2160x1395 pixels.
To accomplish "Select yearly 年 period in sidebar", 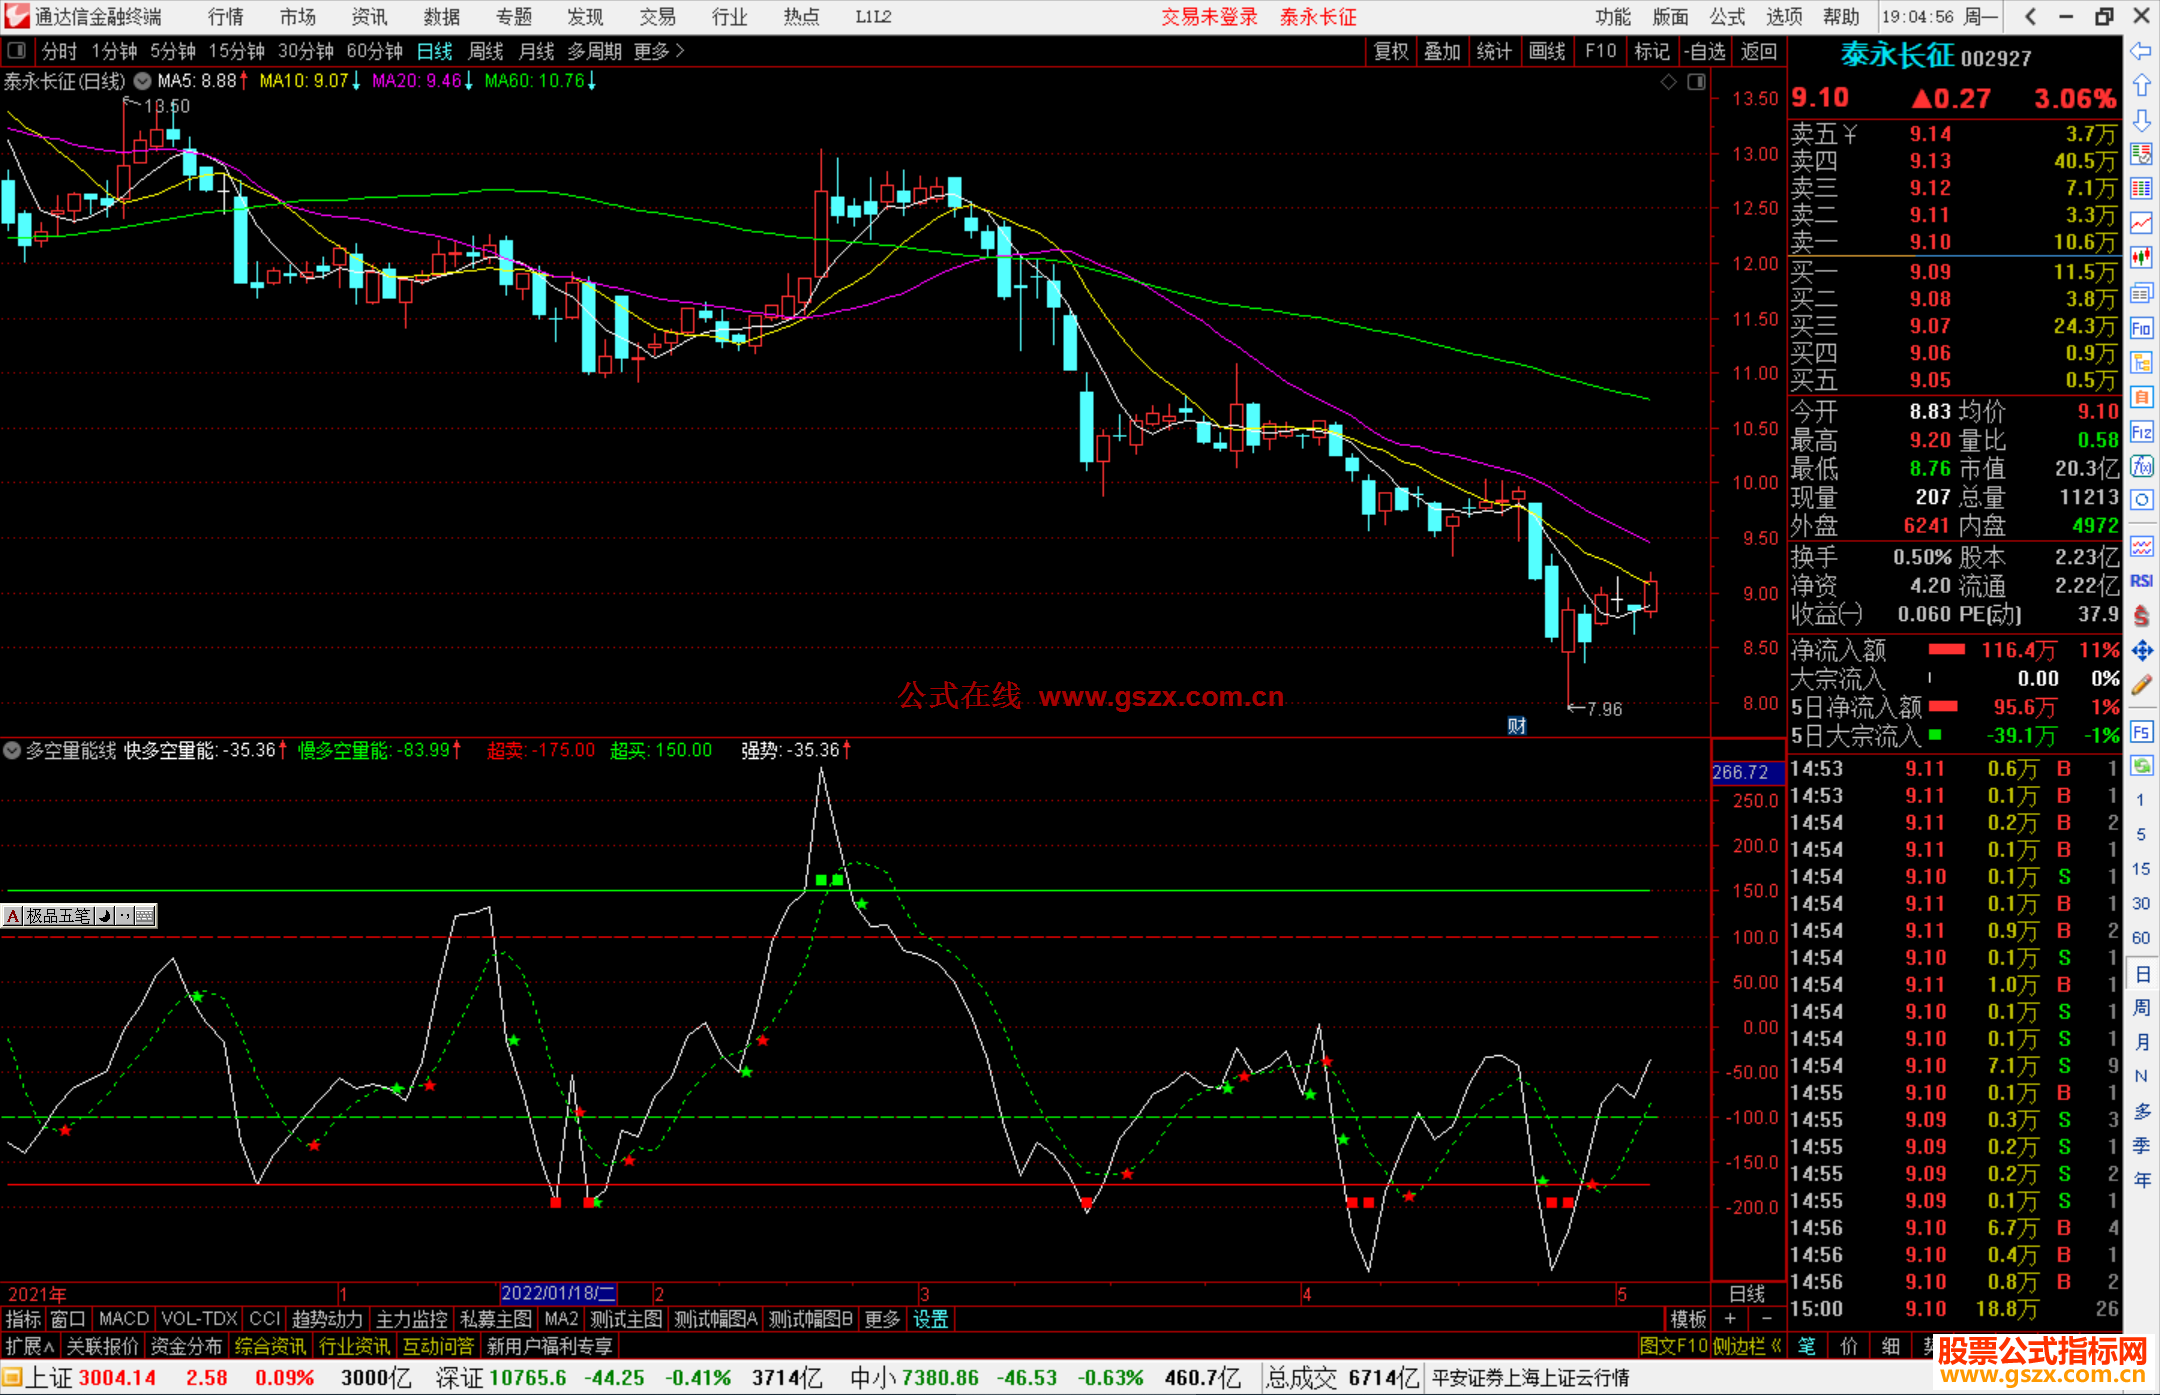I will tap(2141, 1180).
